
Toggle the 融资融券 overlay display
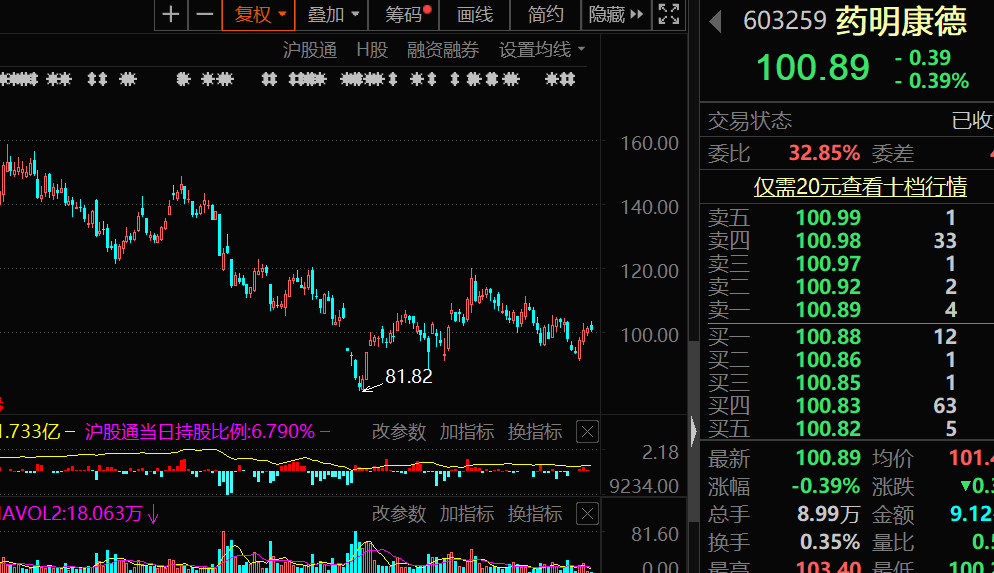[442, 50]
